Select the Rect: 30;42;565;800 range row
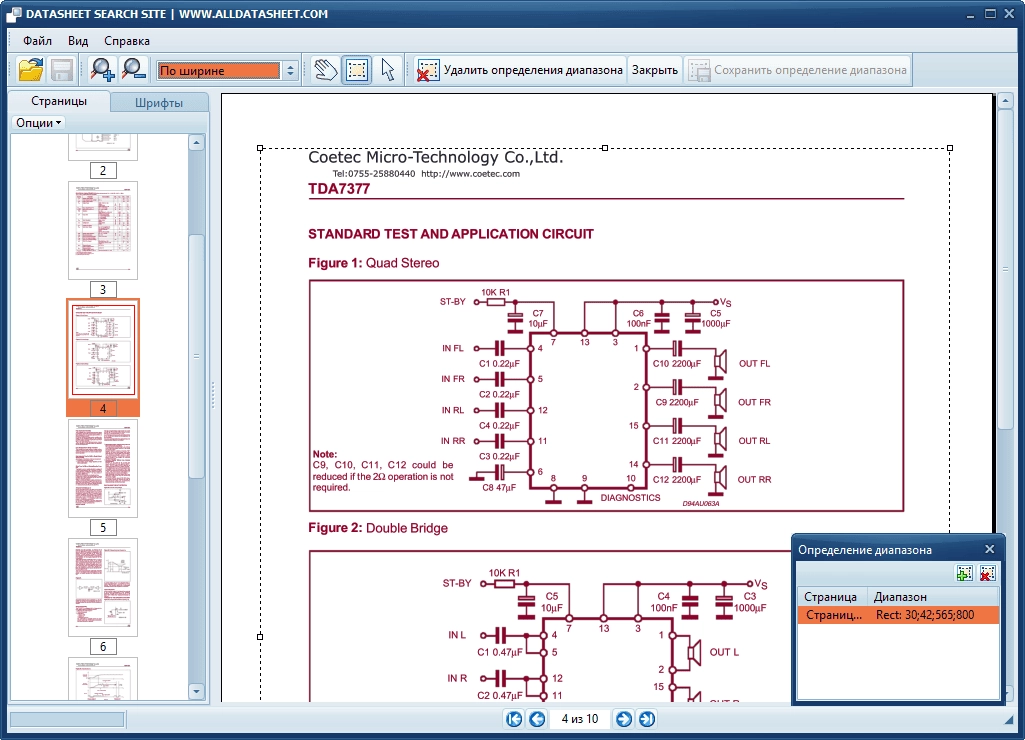This screenshot has height=740, width=1025. coord(898,615)
